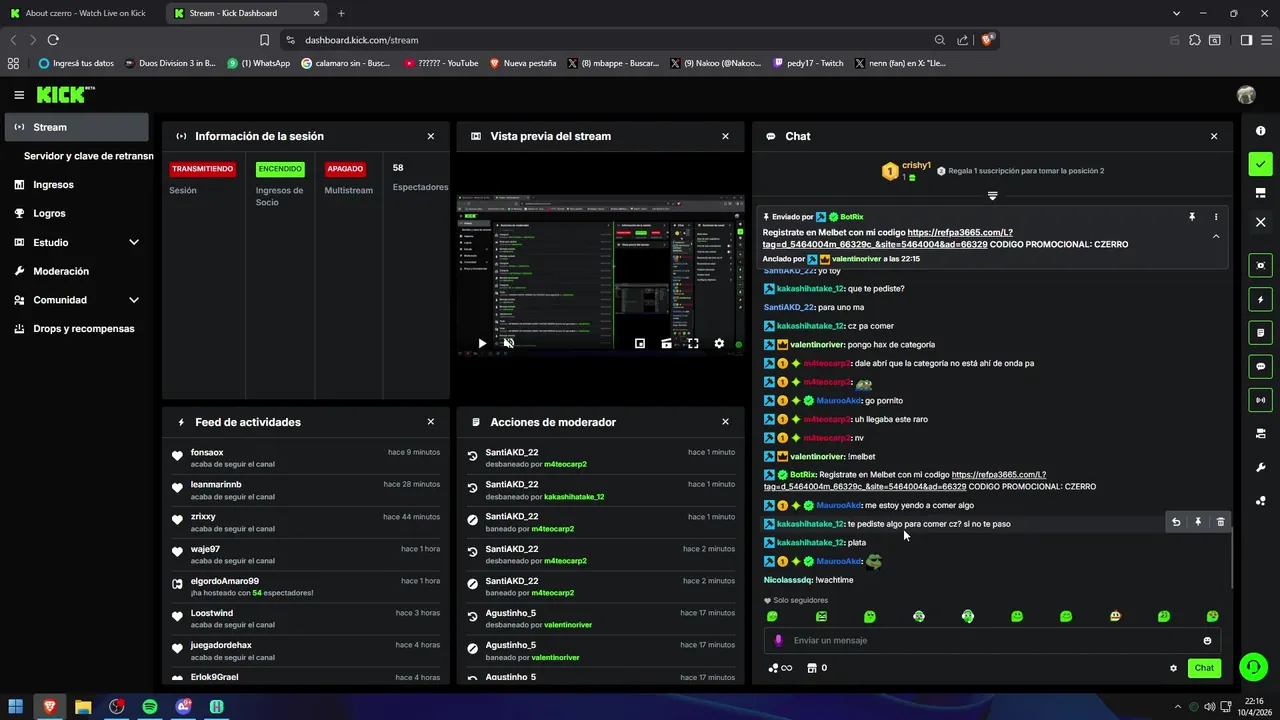Enter fullscreen in stream preview
This screenshot has height=720, width=1280.
pyautogui.click(x=692, y=343)
